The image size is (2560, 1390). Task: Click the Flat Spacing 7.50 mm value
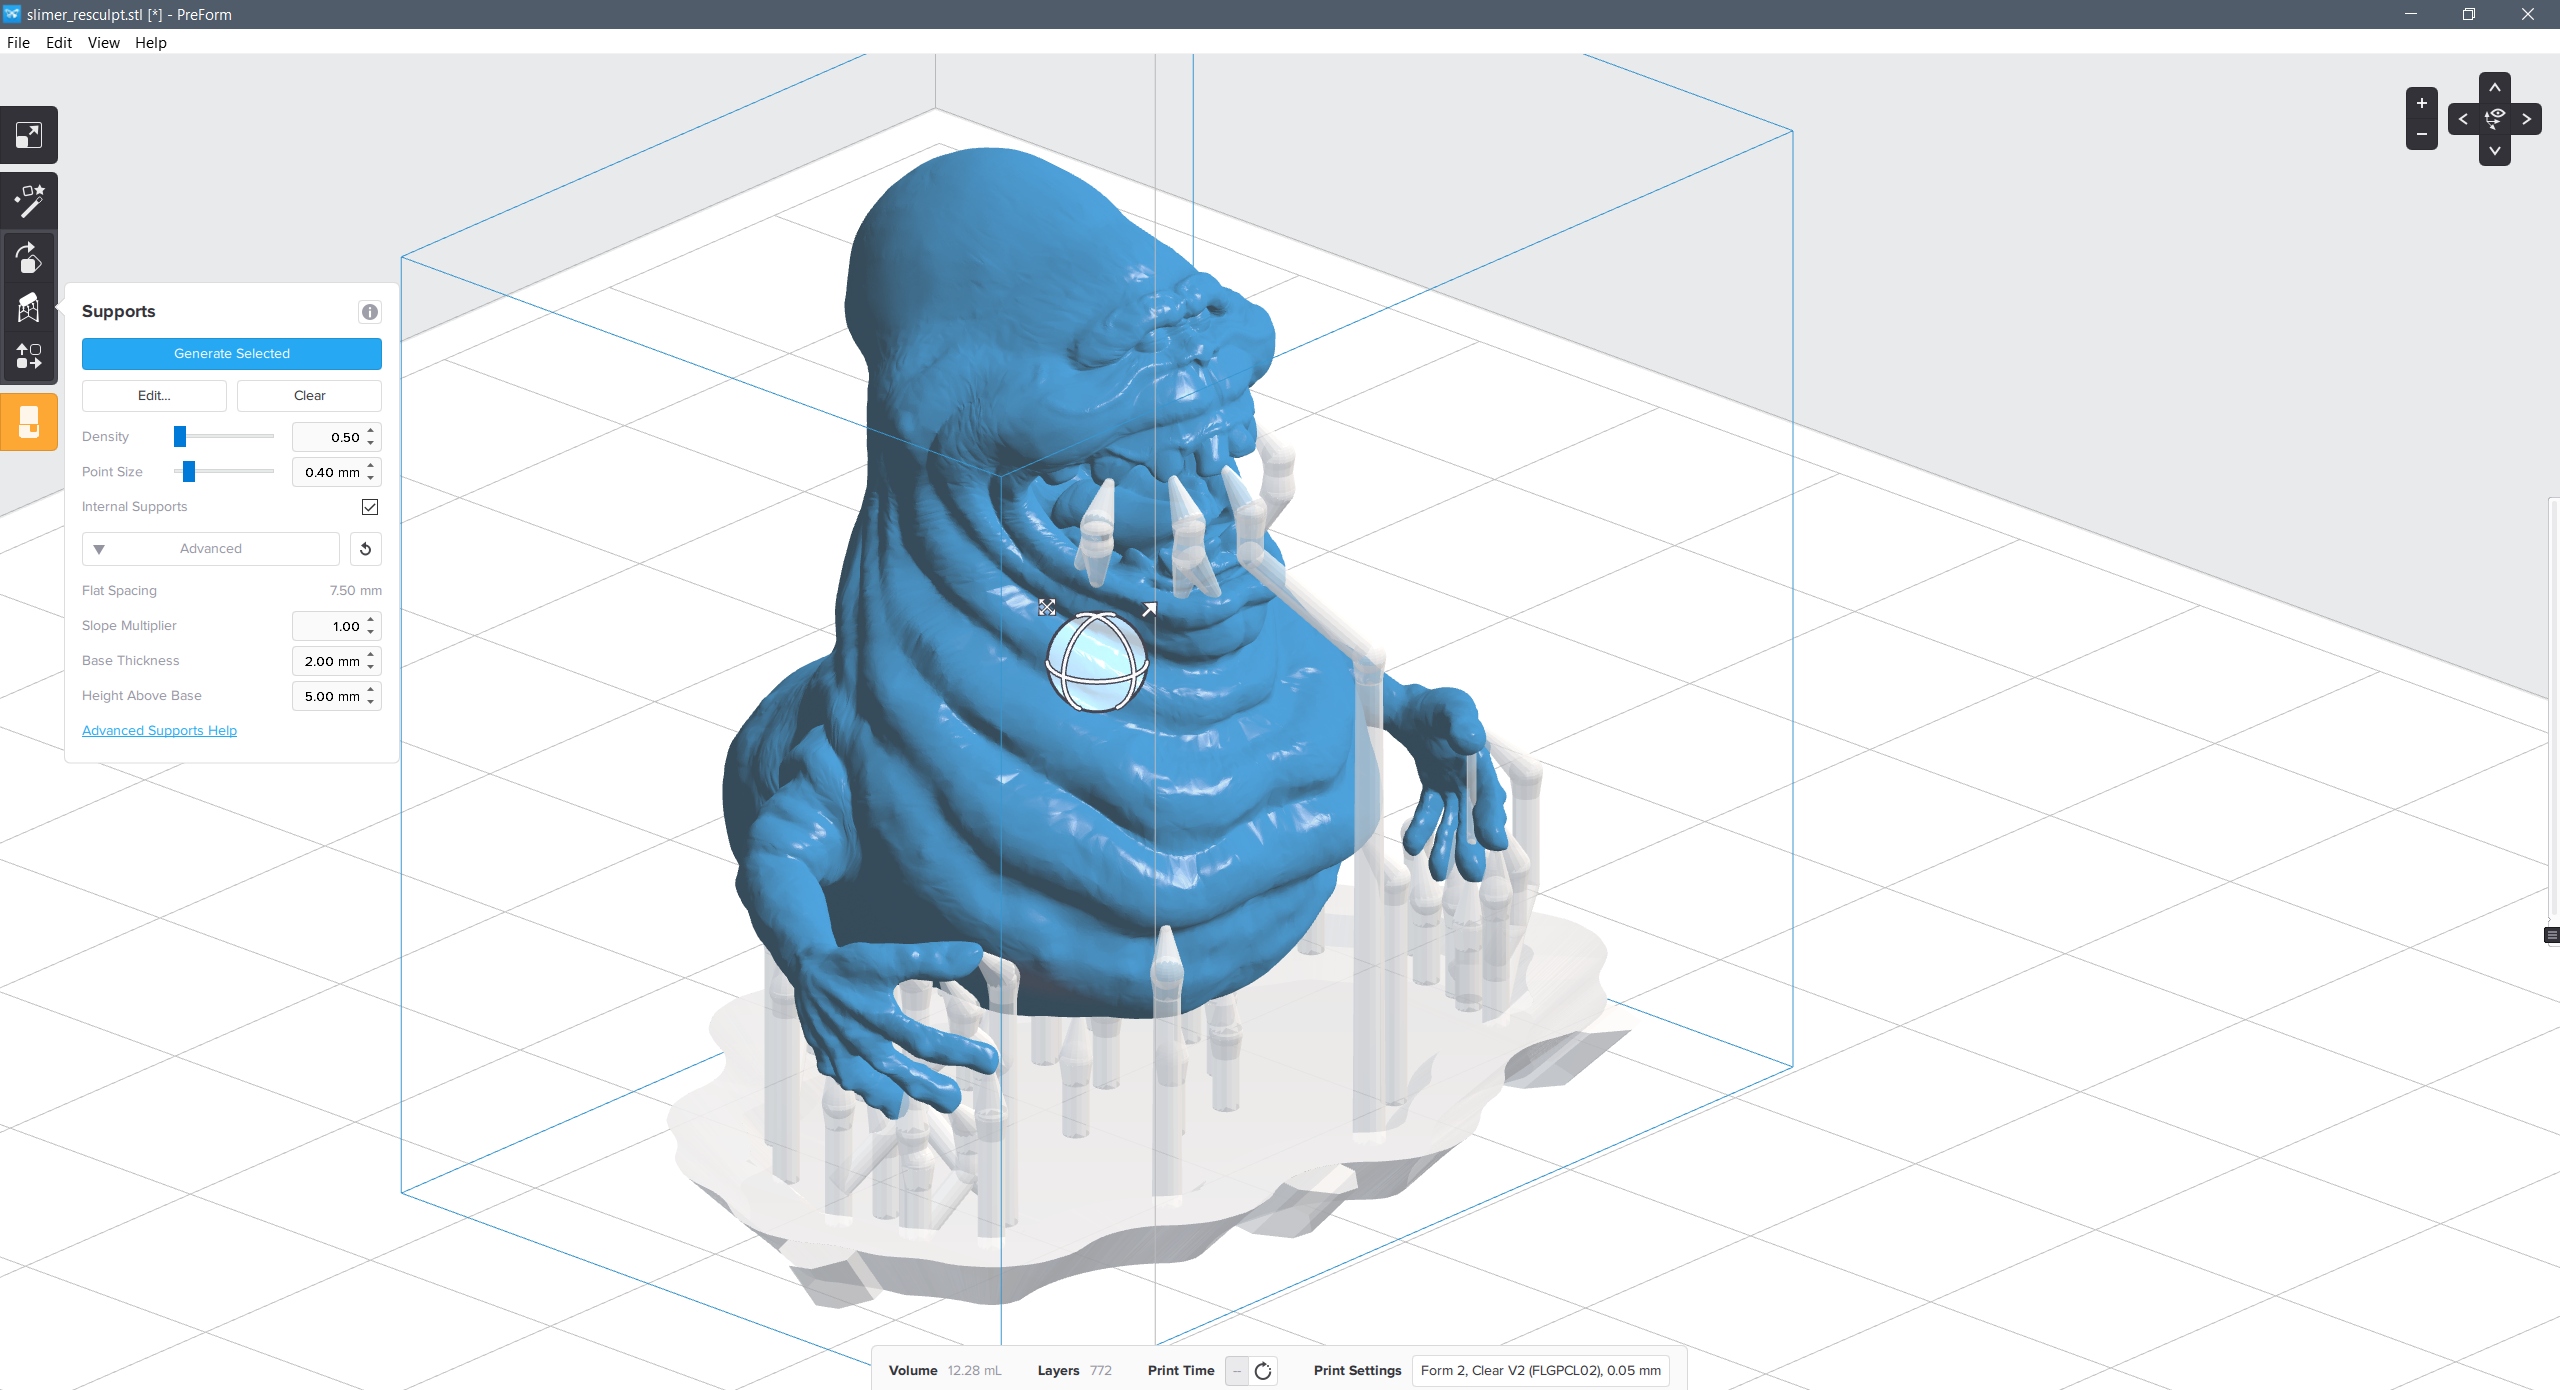(x=356, y=591)
